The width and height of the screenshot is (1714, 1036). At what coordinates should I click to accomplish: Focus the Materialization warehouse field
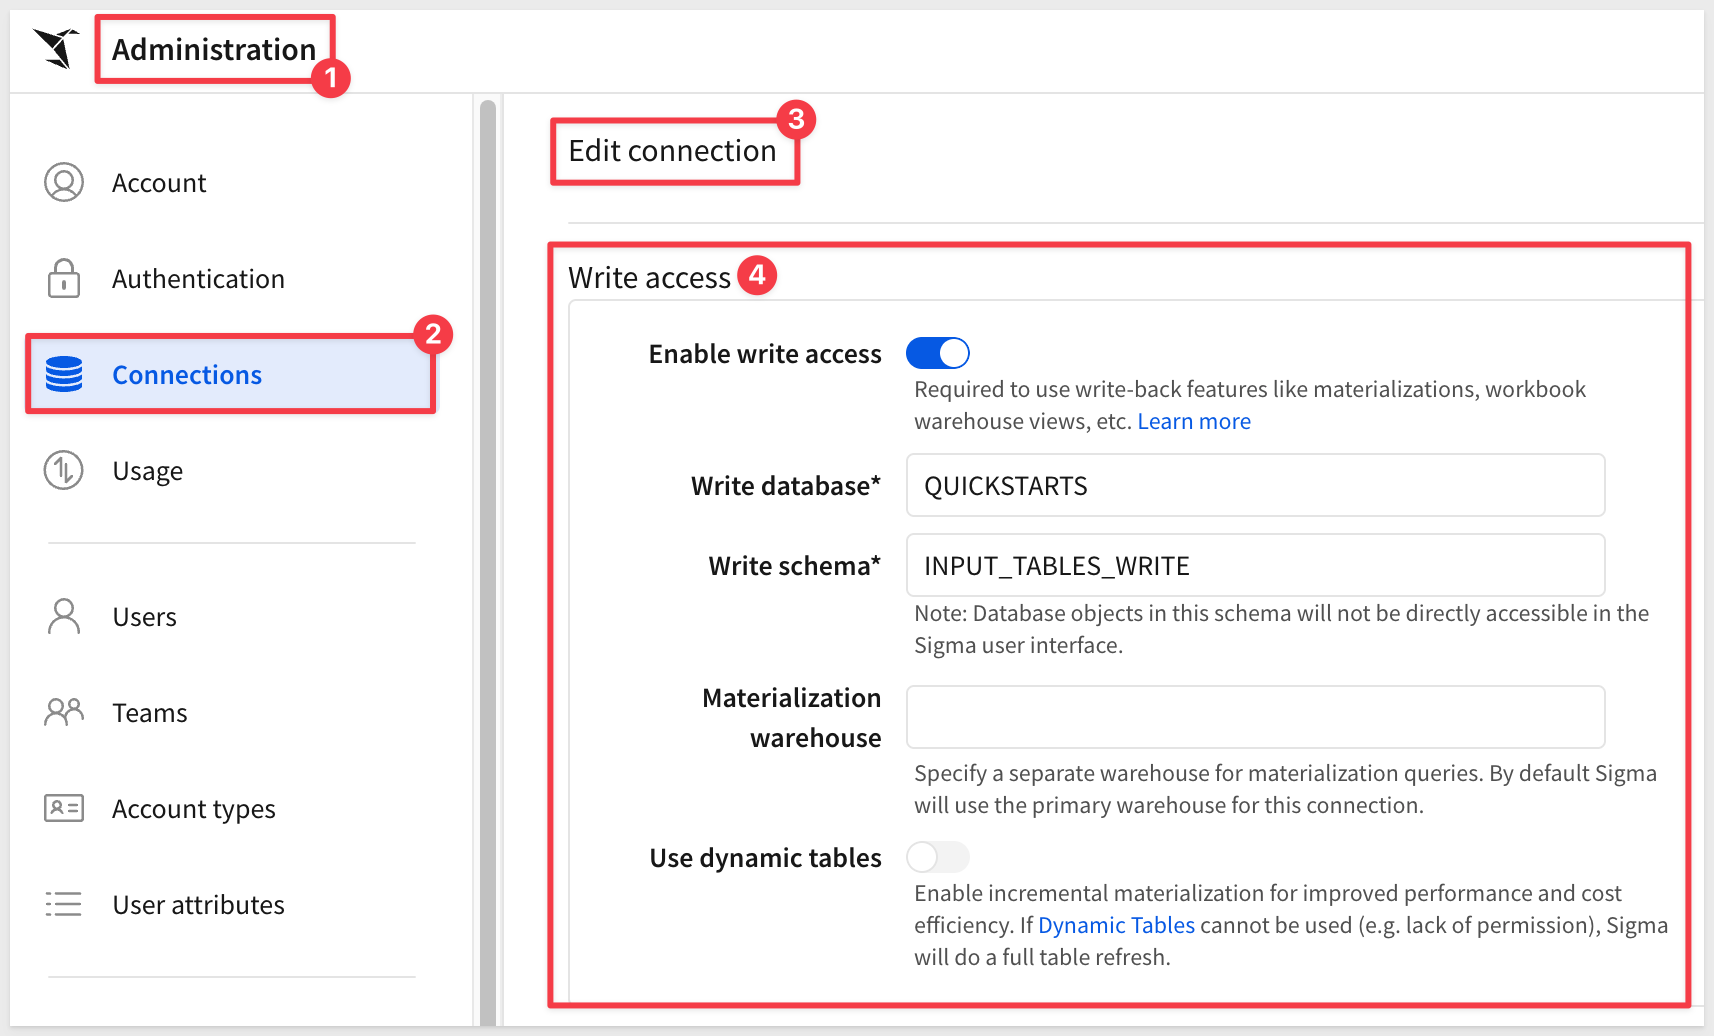click(1256, 717)
